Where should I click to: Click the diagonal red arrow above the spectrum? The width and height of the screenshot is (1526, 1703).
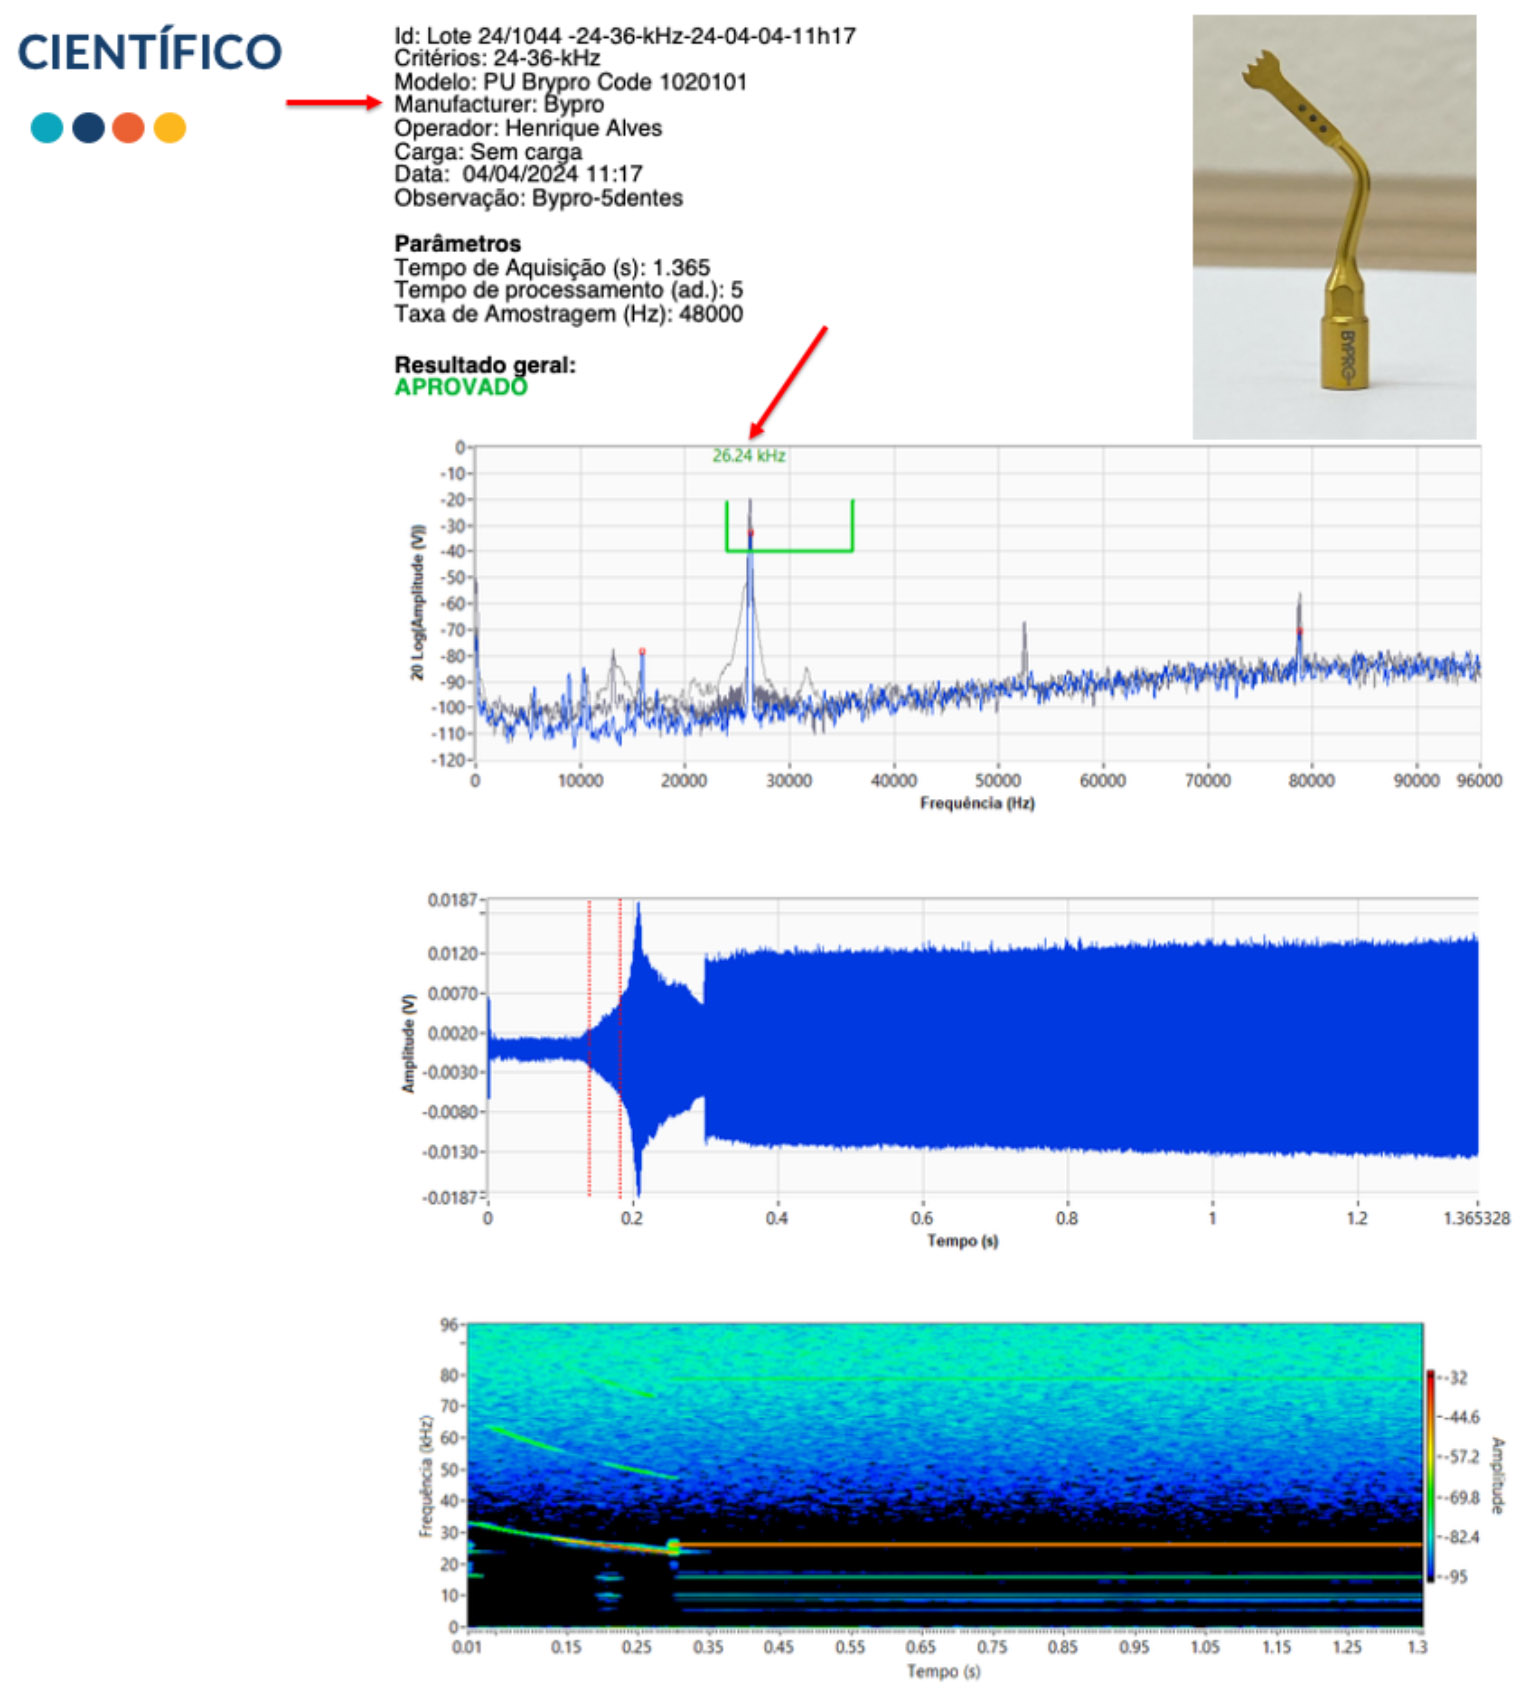[789, 381]
